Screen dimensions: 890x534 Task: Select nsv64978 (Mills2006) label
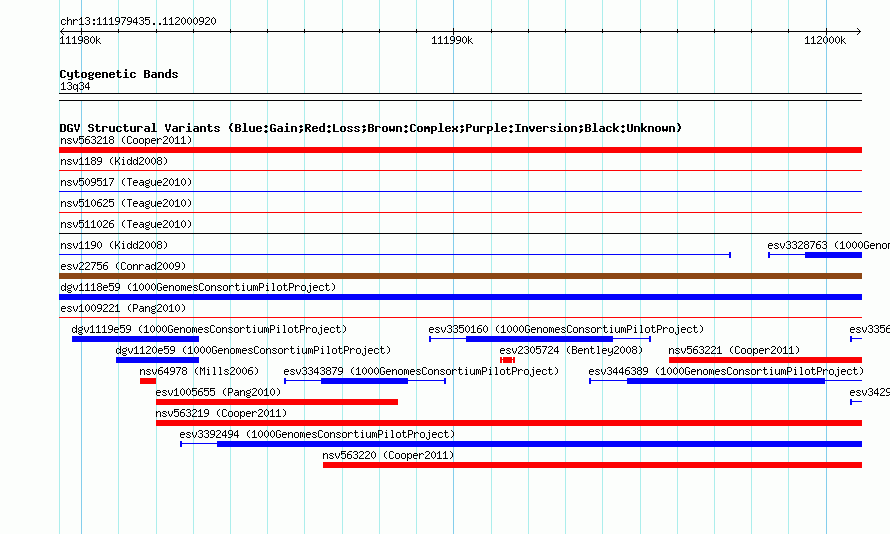[x=199, y=371]
